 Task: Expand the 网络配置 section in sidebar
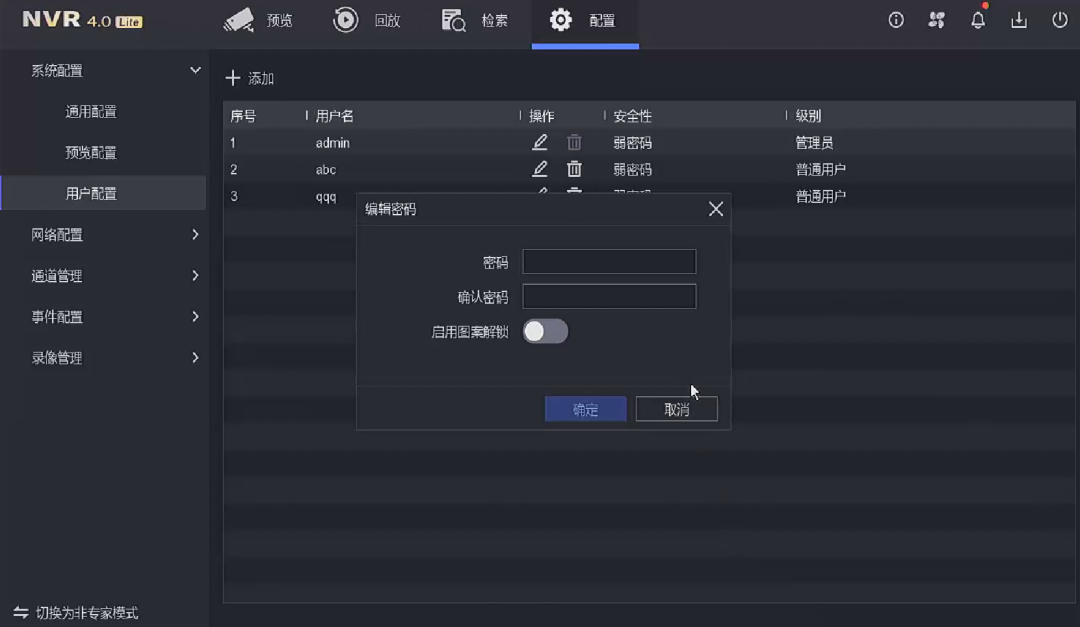pos(105,235)
